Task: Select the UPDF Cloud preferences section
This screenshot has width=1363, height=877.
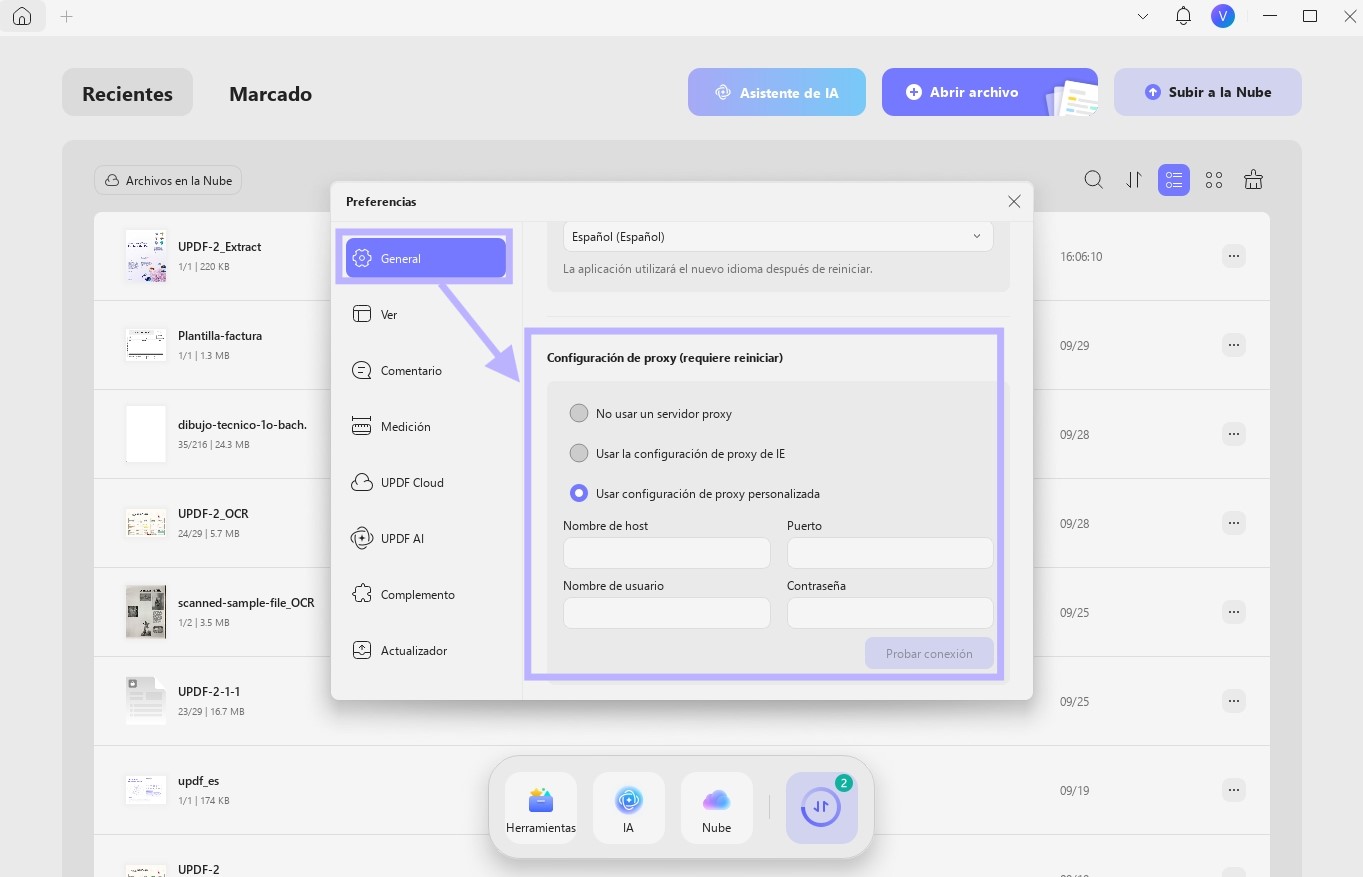Action: click(425, 482)
